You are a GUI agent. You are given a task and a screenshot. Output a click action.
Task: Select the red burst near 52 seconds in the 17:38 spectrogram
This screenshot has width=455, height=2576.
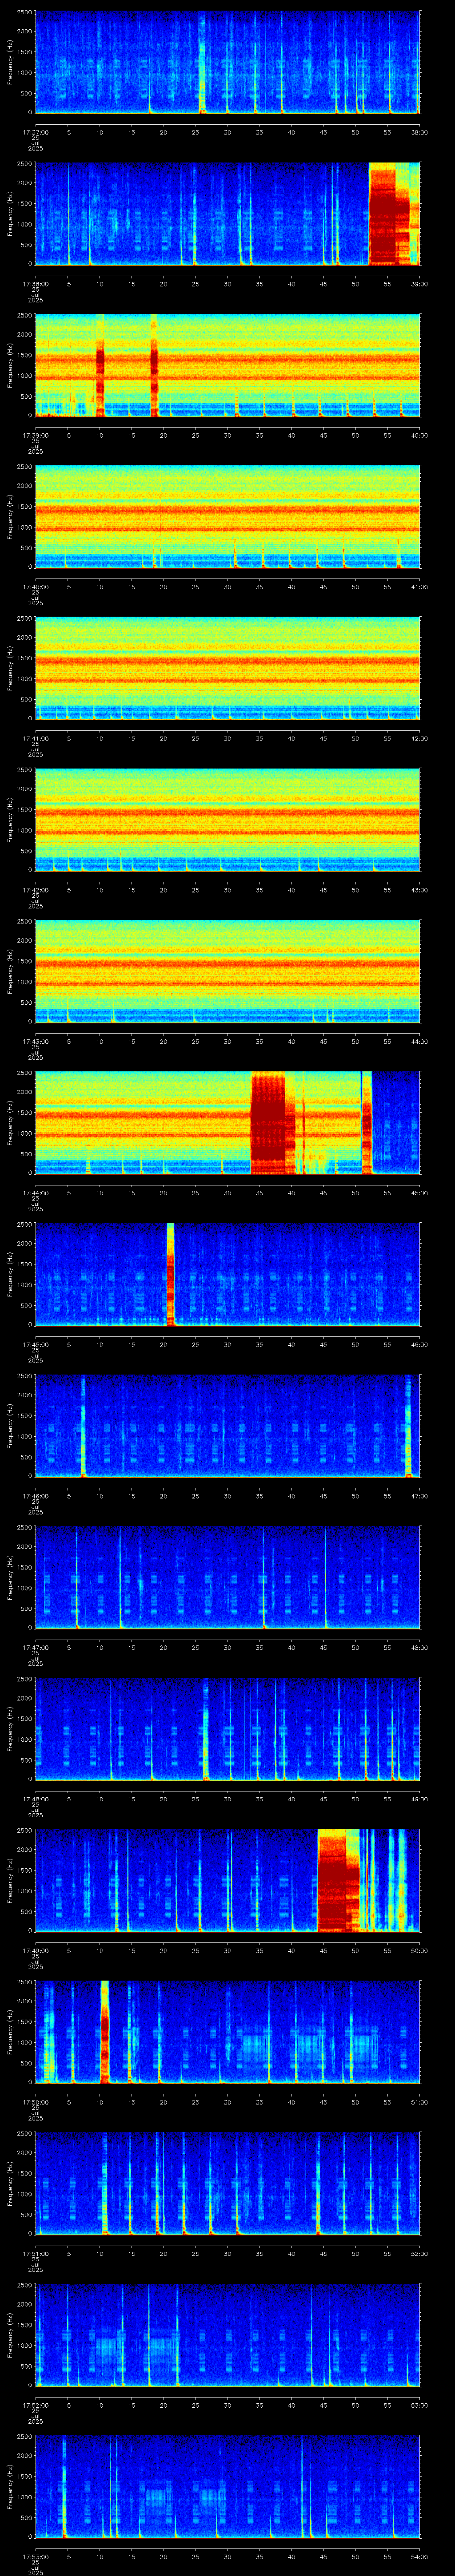click(389, 214)
